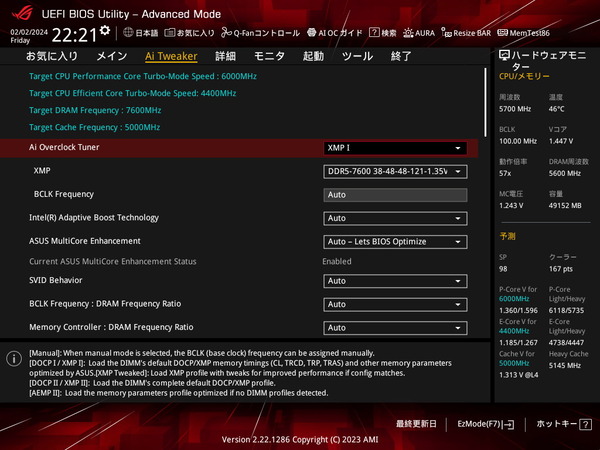Open the XMP profile dropdown
Viewport: 600px width, 450px height.
pos(396,171)
